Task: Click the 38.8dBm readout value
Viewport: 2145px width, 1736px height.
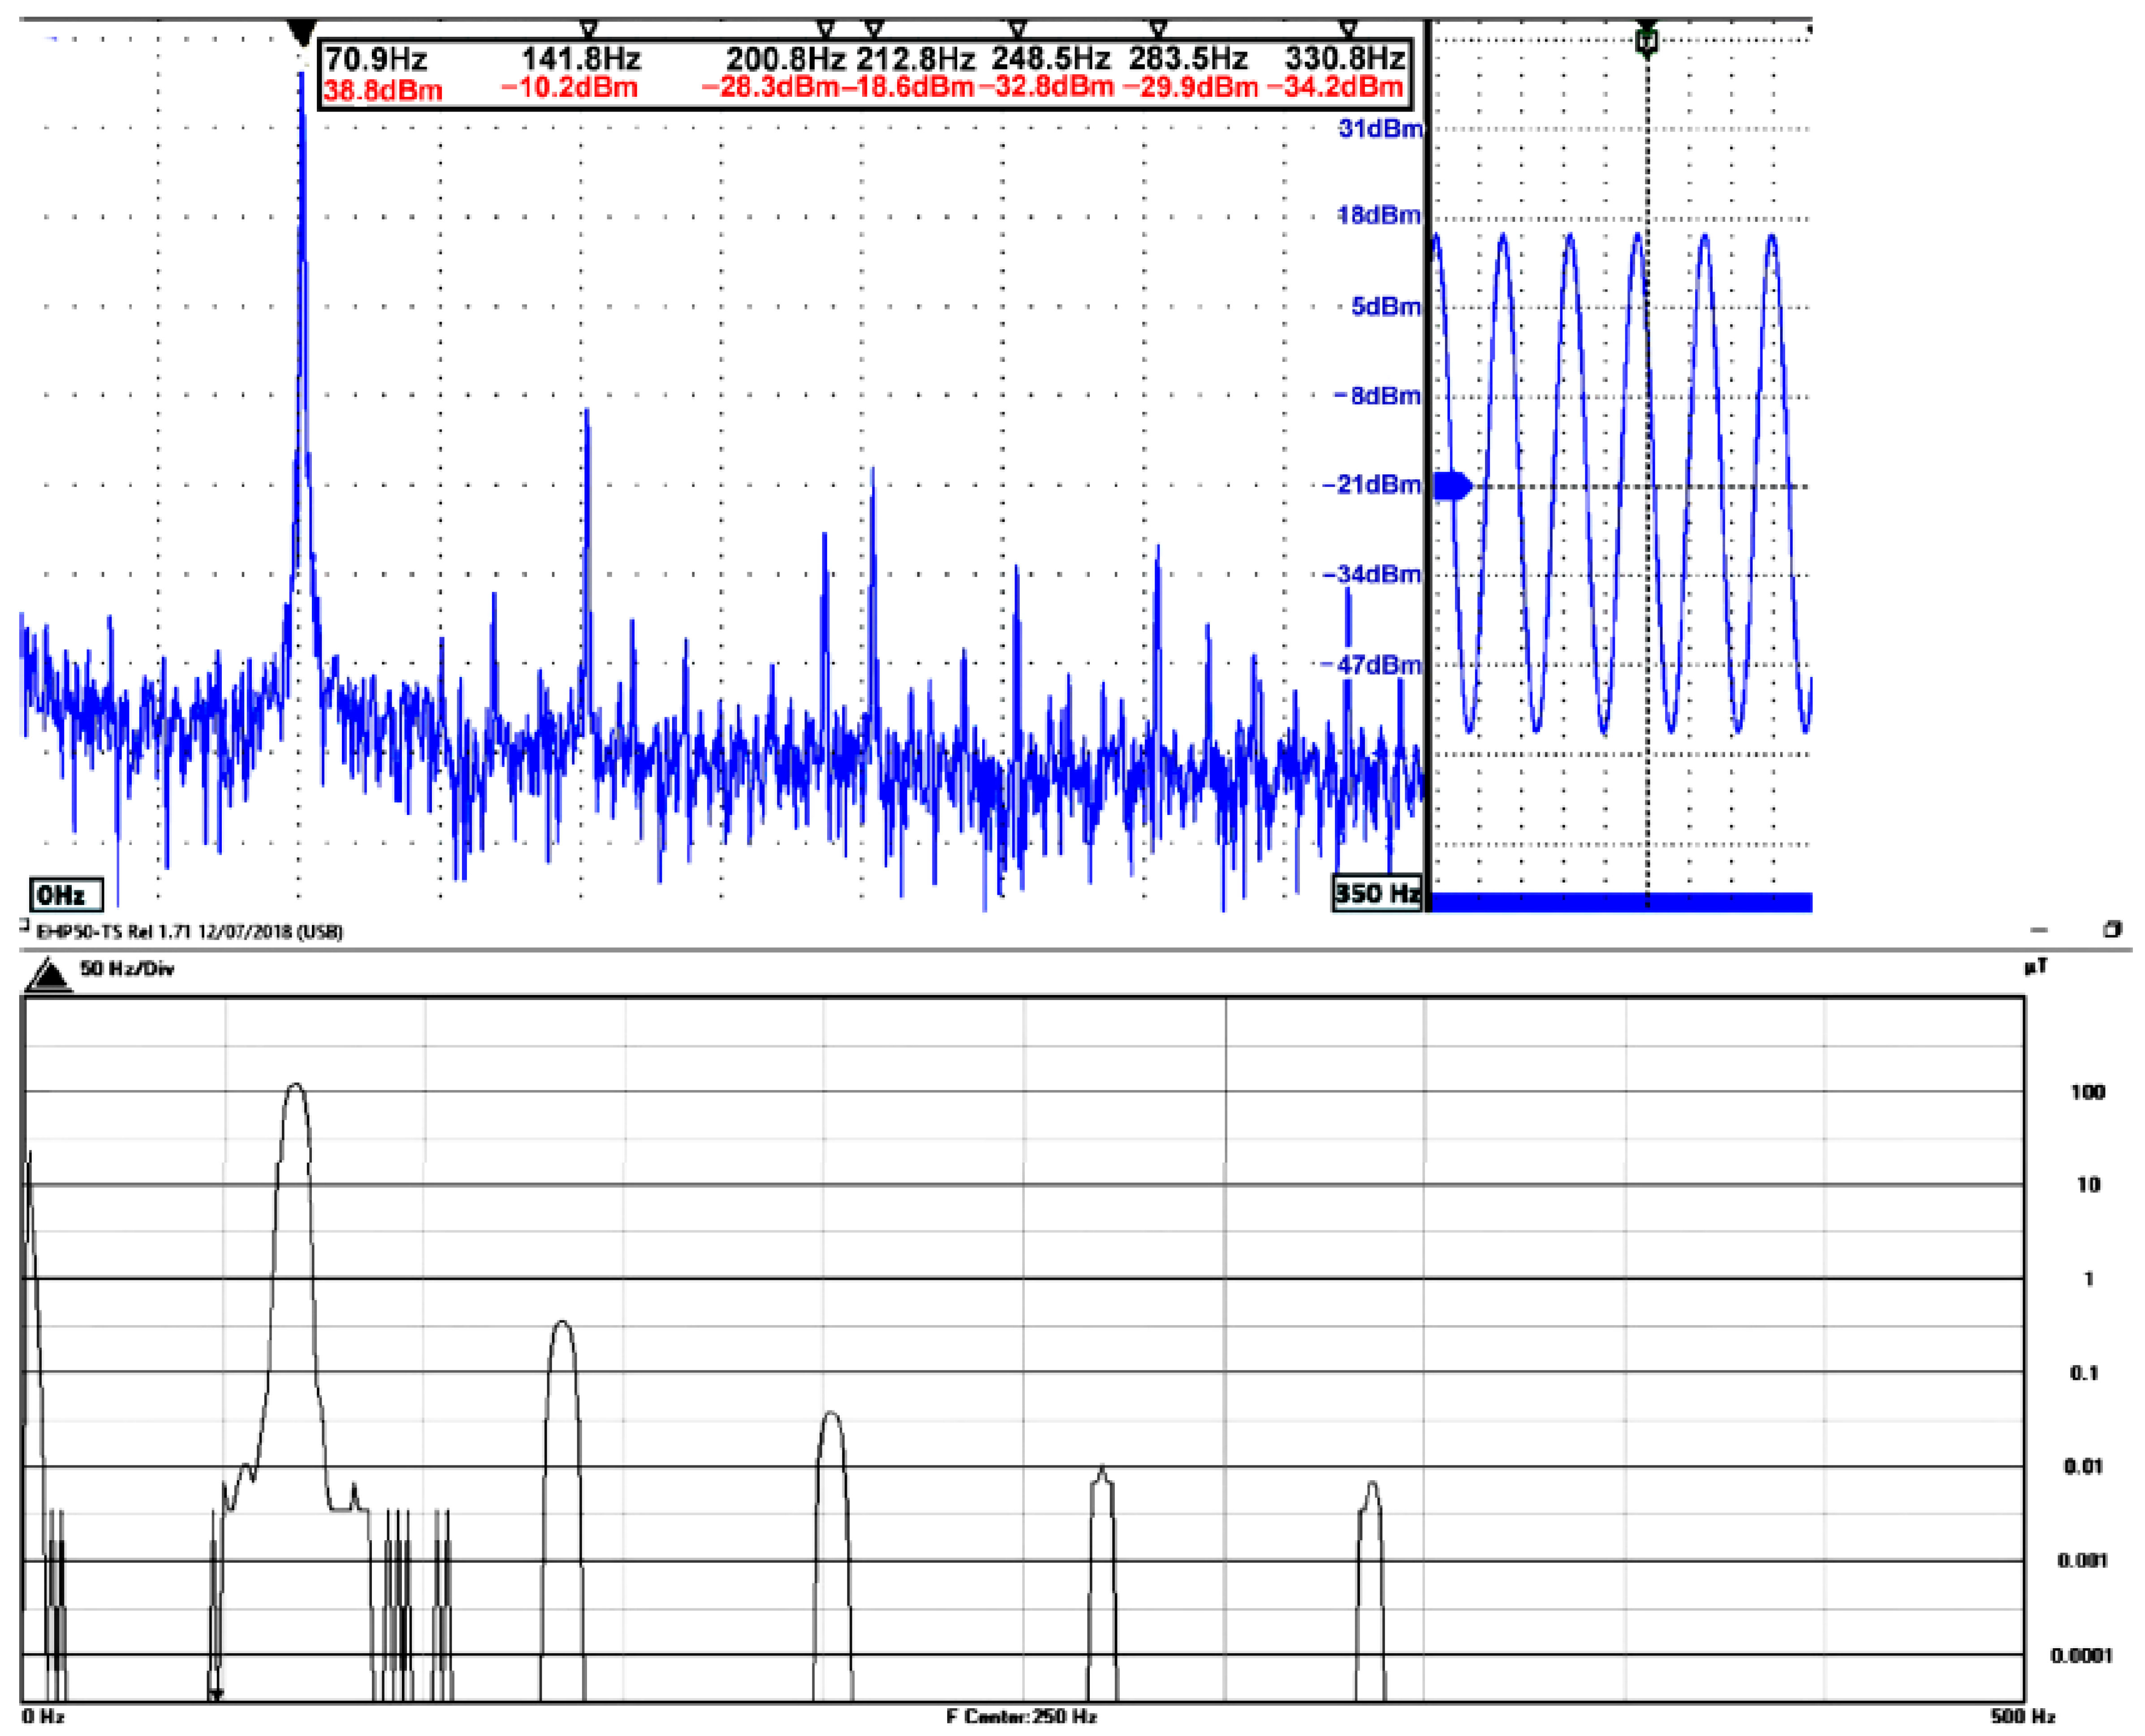Action: (383, 90)
